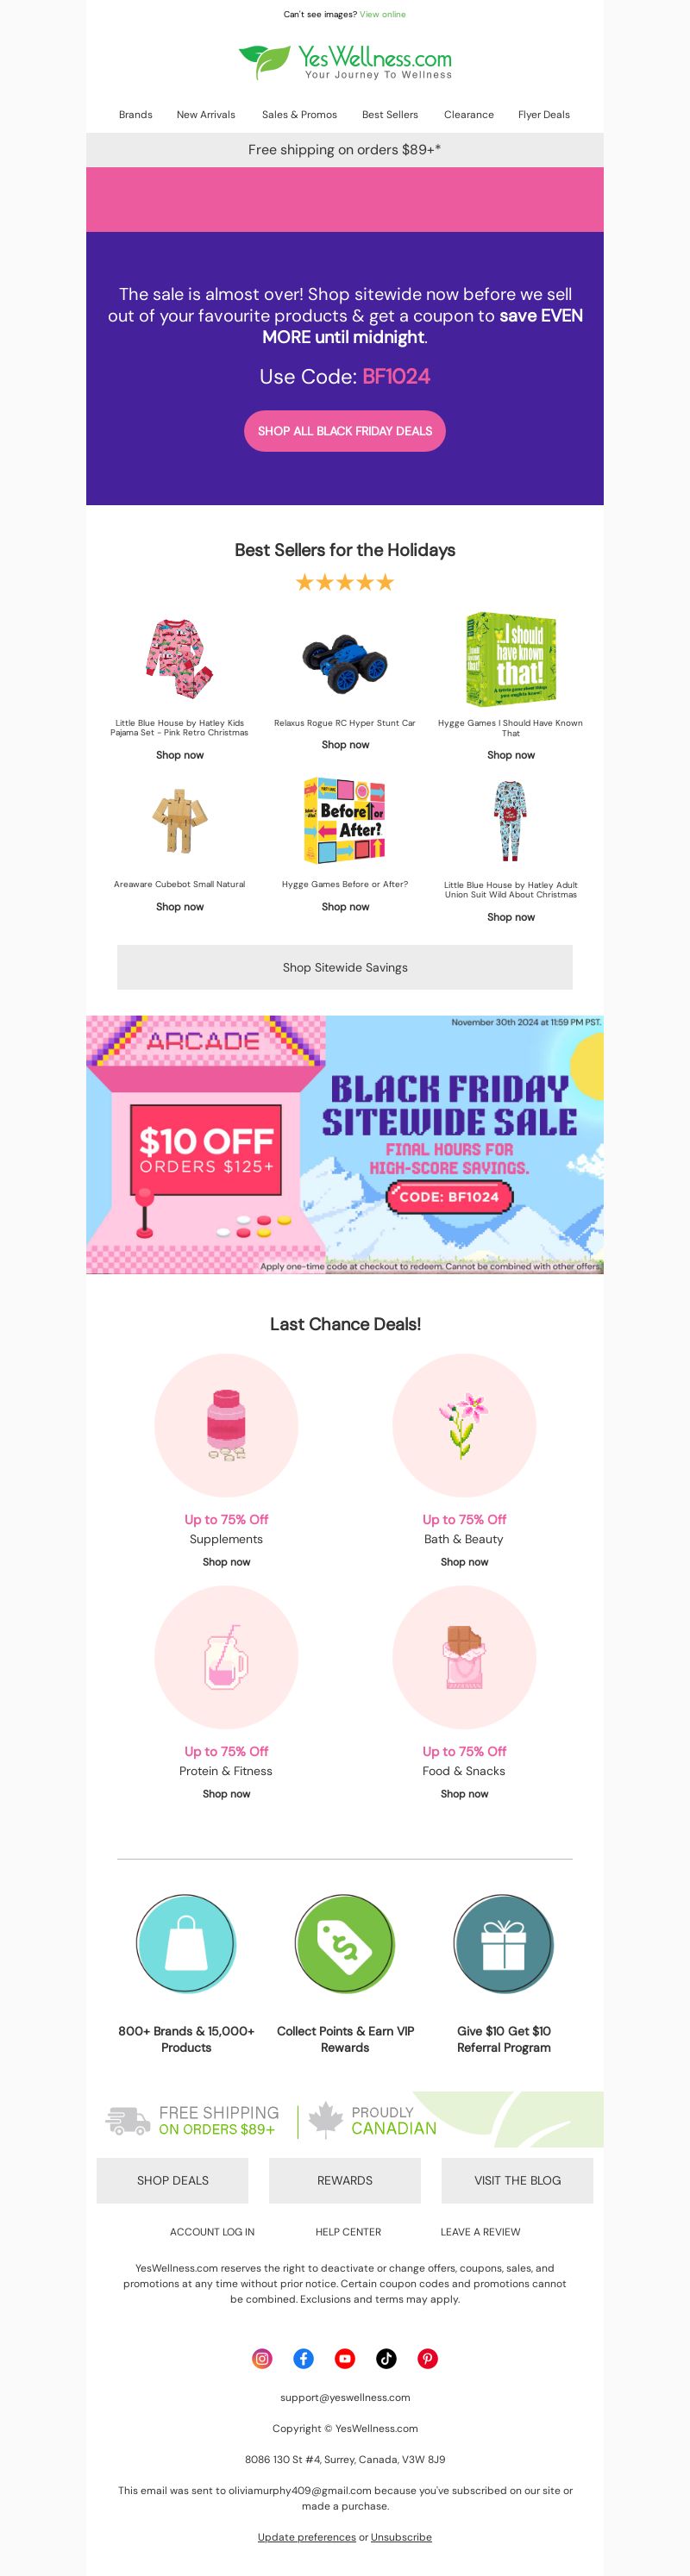Open the Relaxus RC Stunt Car thumbnail
This screenshot has width=690, height=2576.
[345, 662]
